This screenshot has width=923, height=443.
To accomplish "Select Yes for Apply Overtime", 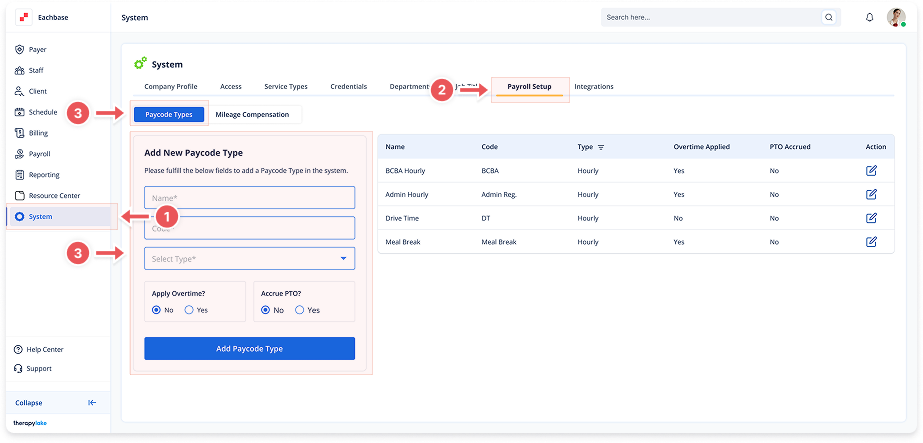I will coord(189,310).
